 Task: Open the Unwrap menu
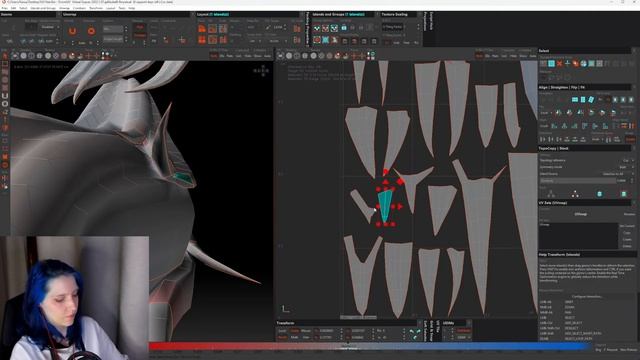[x=64, y=8]
